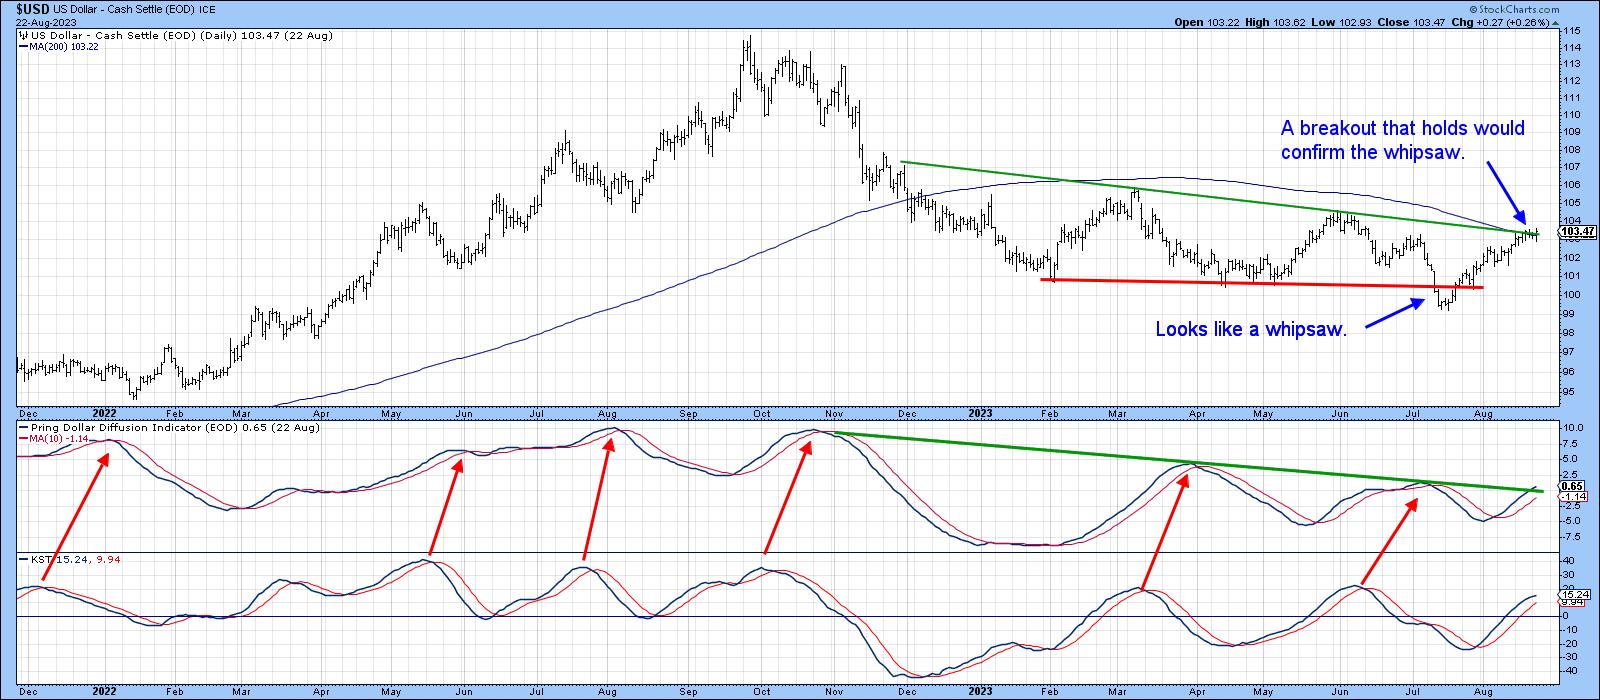This screenshot has height=700, width=1600.
Task: Click the 'Looks like a whipsaw.' annotation
Action: pos(1250,329)
